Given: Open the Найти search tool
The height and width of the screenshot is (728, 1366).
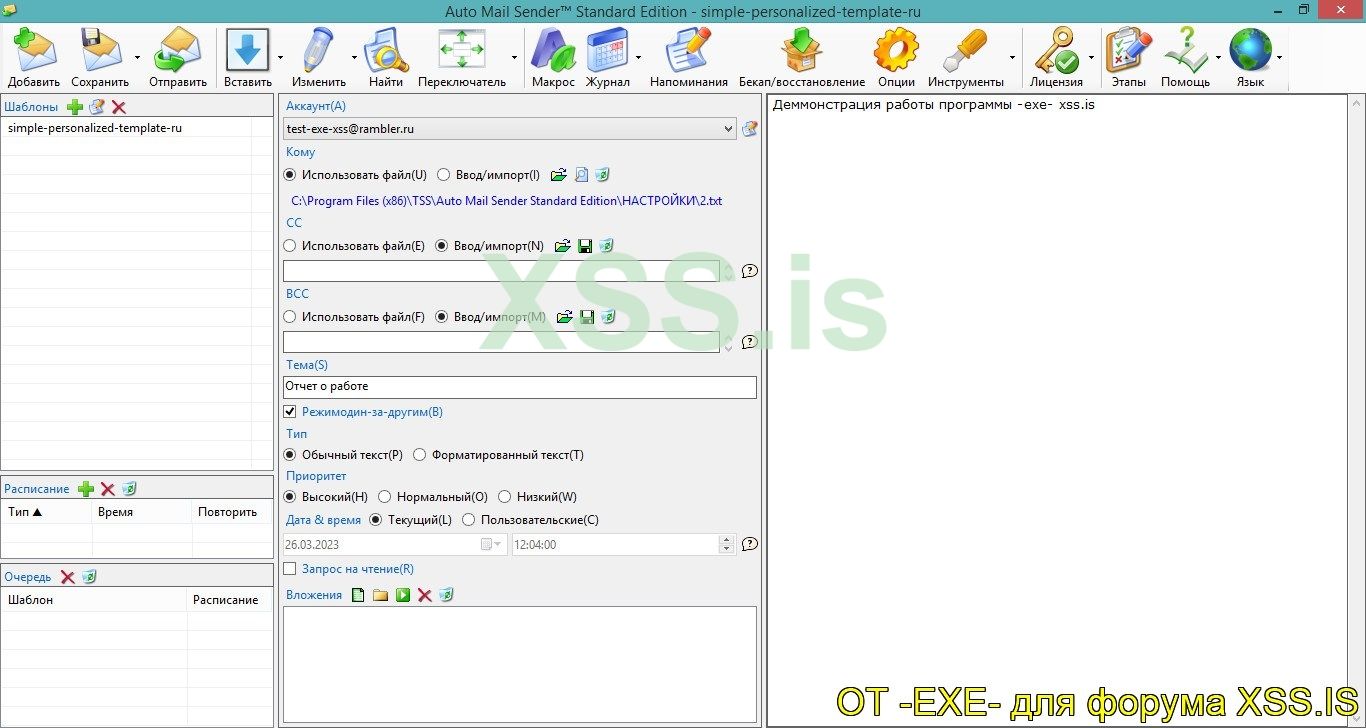Looking at the screenshot, I should pyautogui.click(x=385, y=49).
